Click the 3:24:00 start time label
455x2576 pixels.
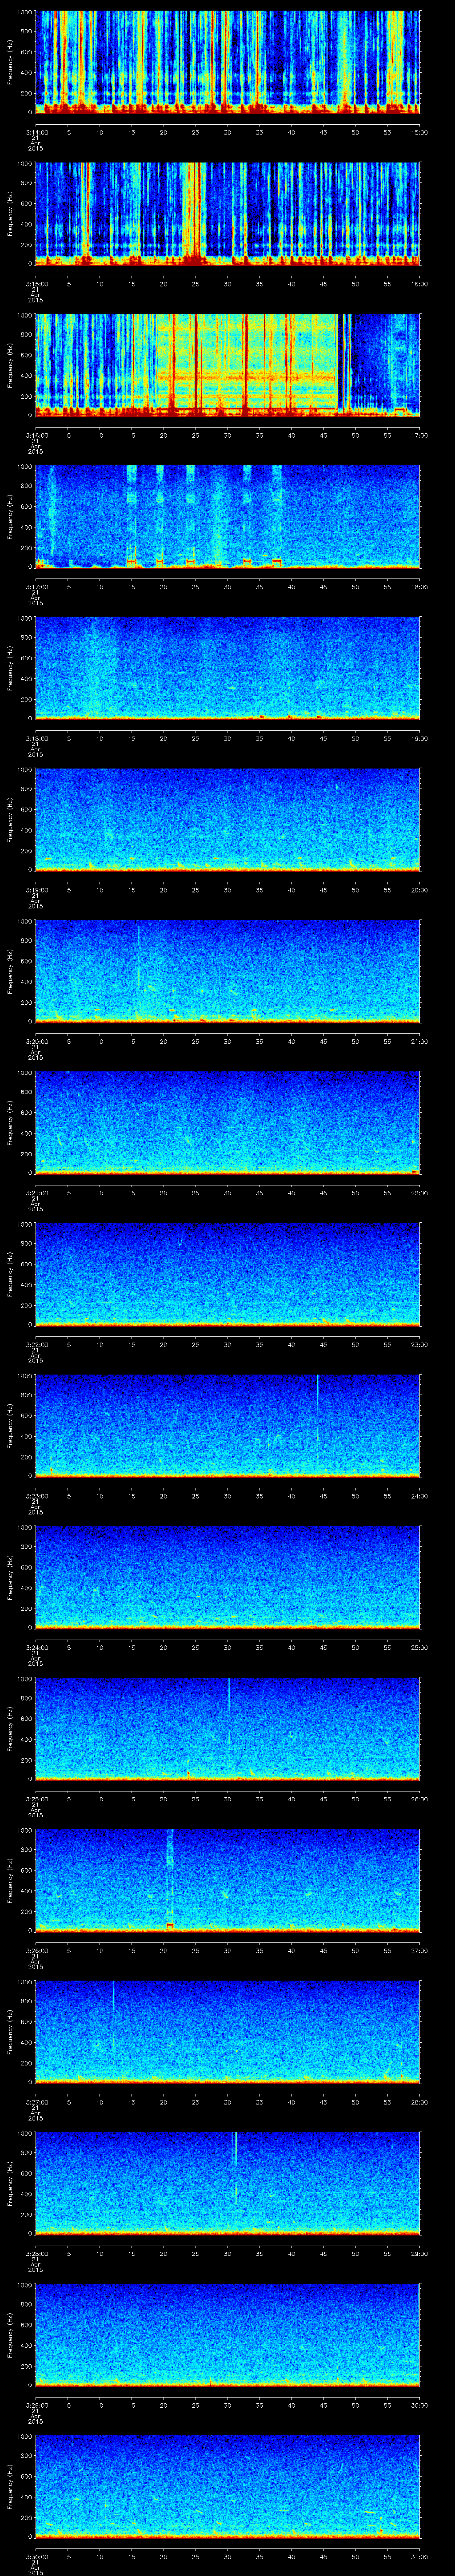click(36, 1647)
